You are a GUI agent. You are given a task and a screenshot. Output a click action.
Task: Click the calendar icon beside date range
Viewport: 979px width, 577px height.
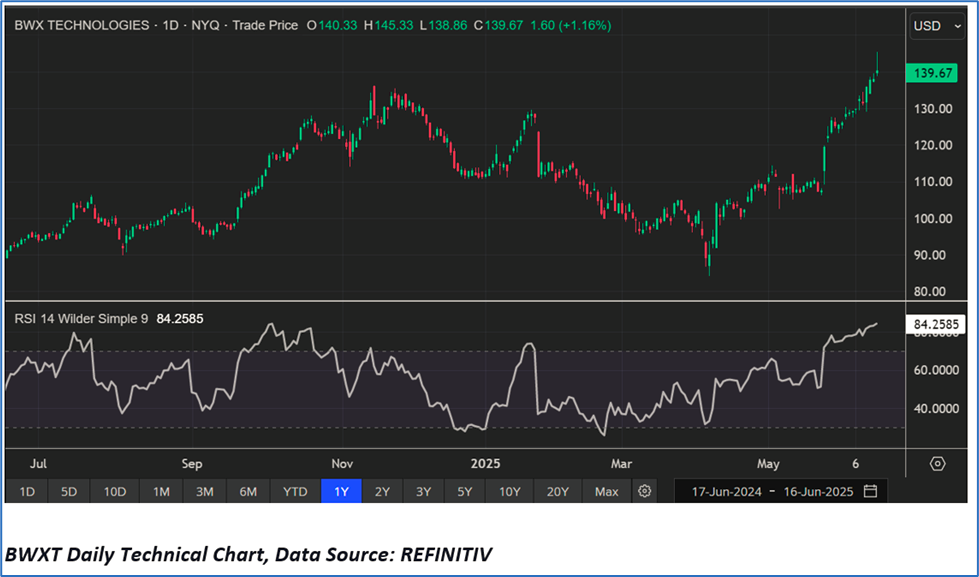click(x=870, y=491)
